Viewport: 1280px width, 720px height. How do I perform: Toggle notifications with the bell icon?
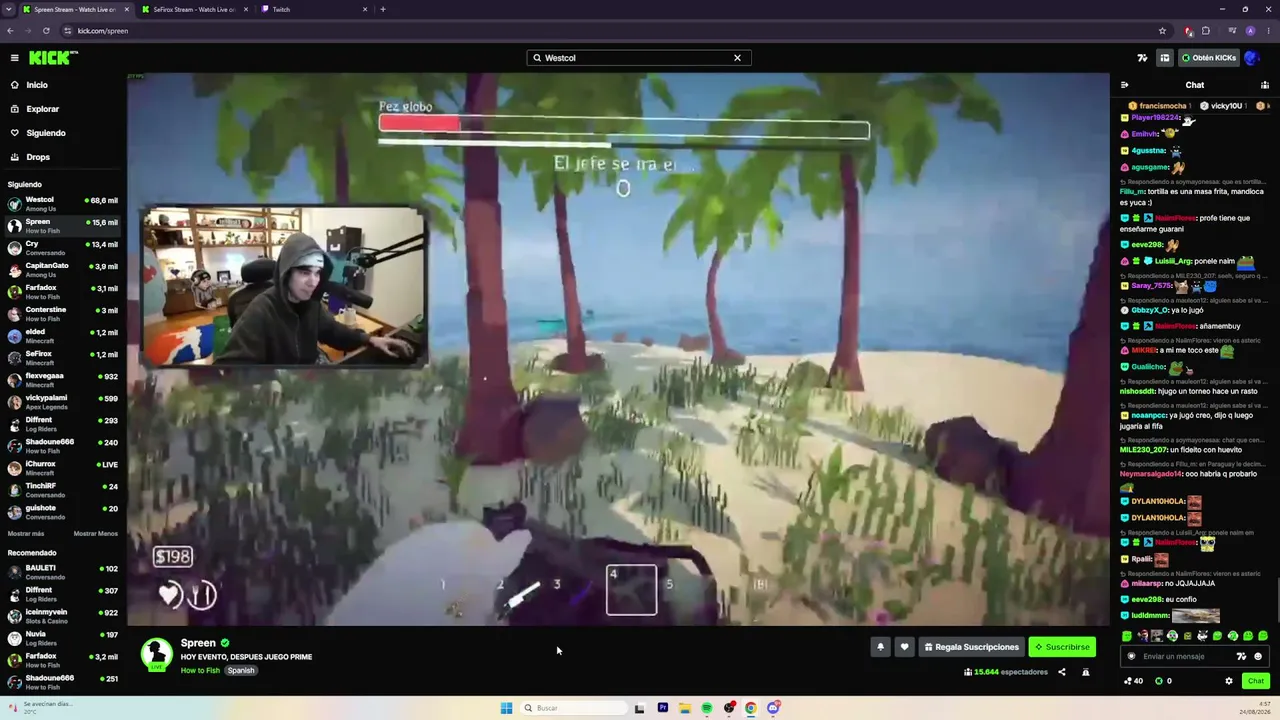880,647
